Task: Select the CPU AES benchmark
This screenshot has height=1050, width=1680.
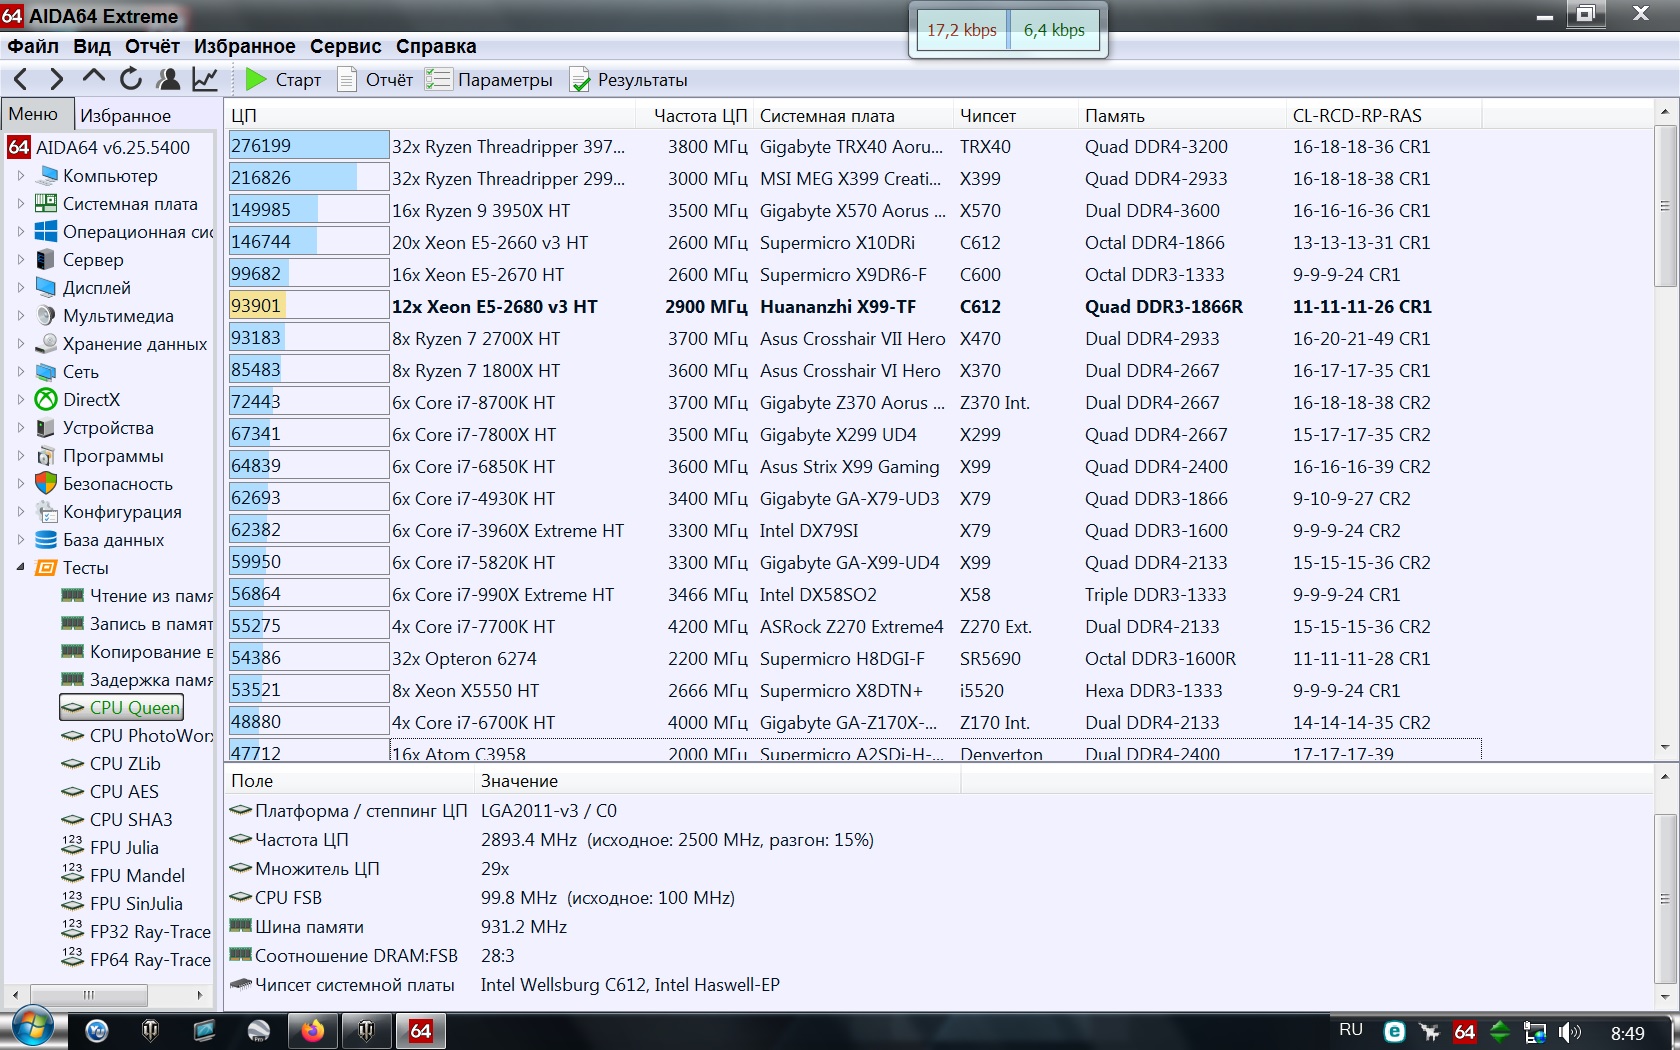Action: tap(110, 792)
